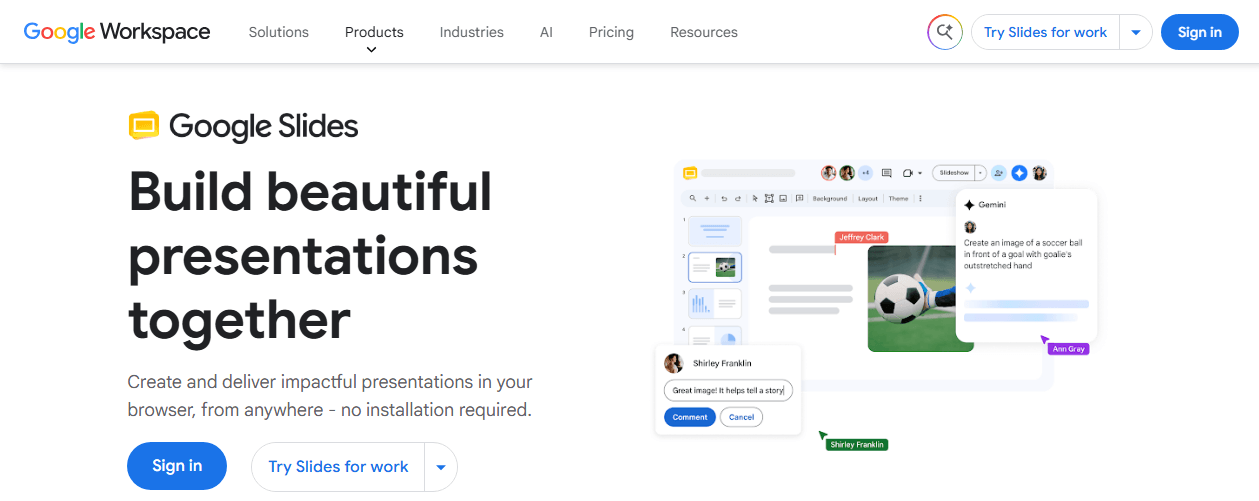Screen dimensions: 1259x501
Task: Expand the chevron under Products
Action: coord(372,50)
